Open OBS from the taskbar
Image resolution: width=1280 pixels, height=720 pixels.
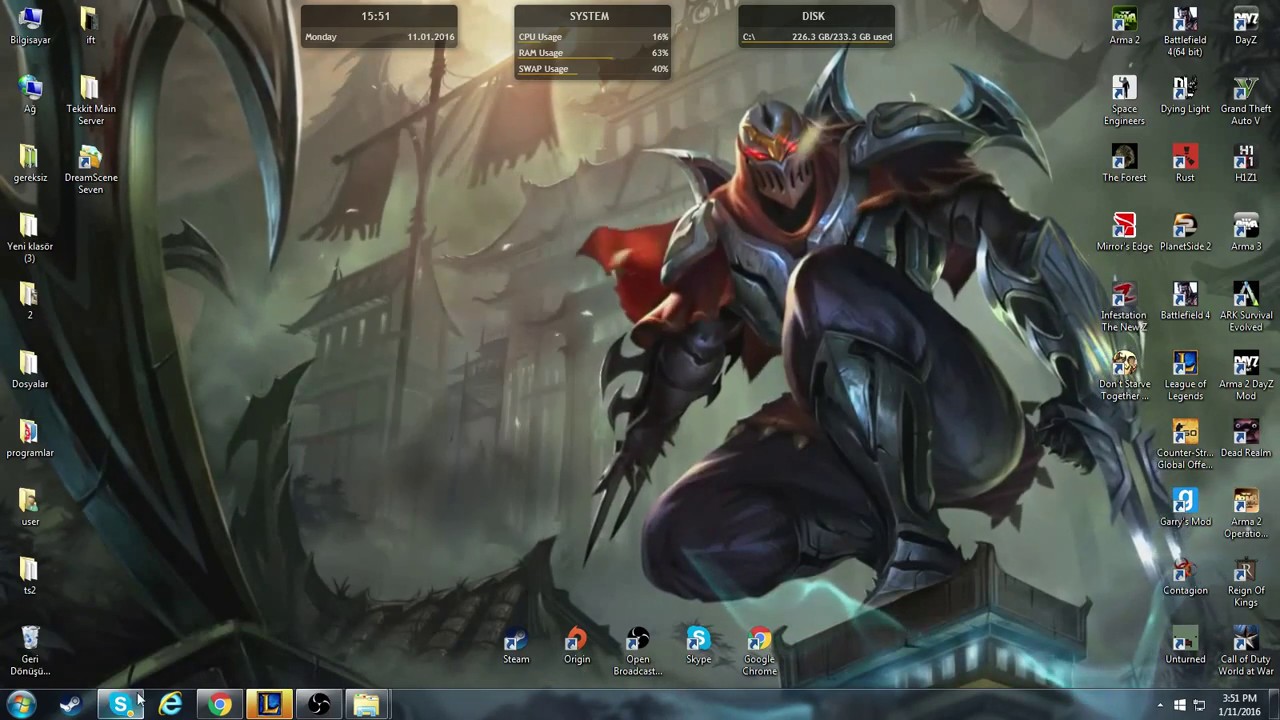pos(318,705)
